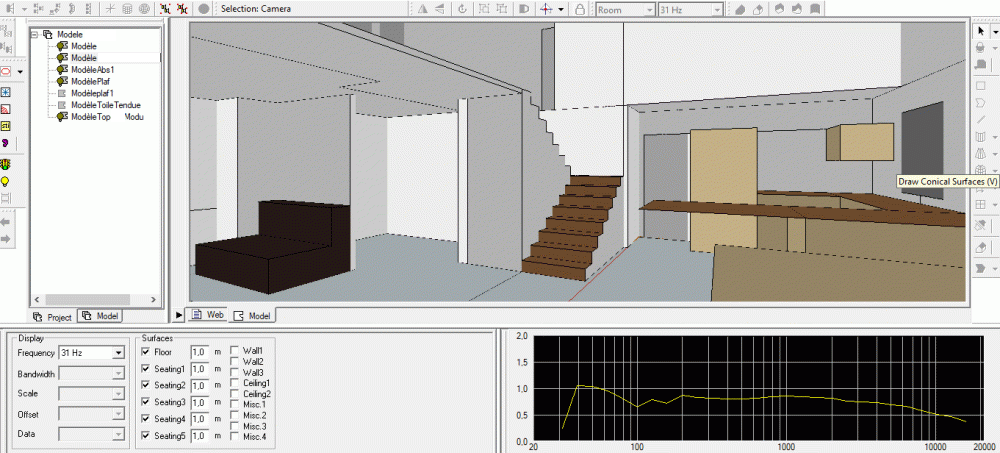1000x453 pixels.
Task: Click the crossed-out red marker icon in the toolbar
Action: click(182, 9)
